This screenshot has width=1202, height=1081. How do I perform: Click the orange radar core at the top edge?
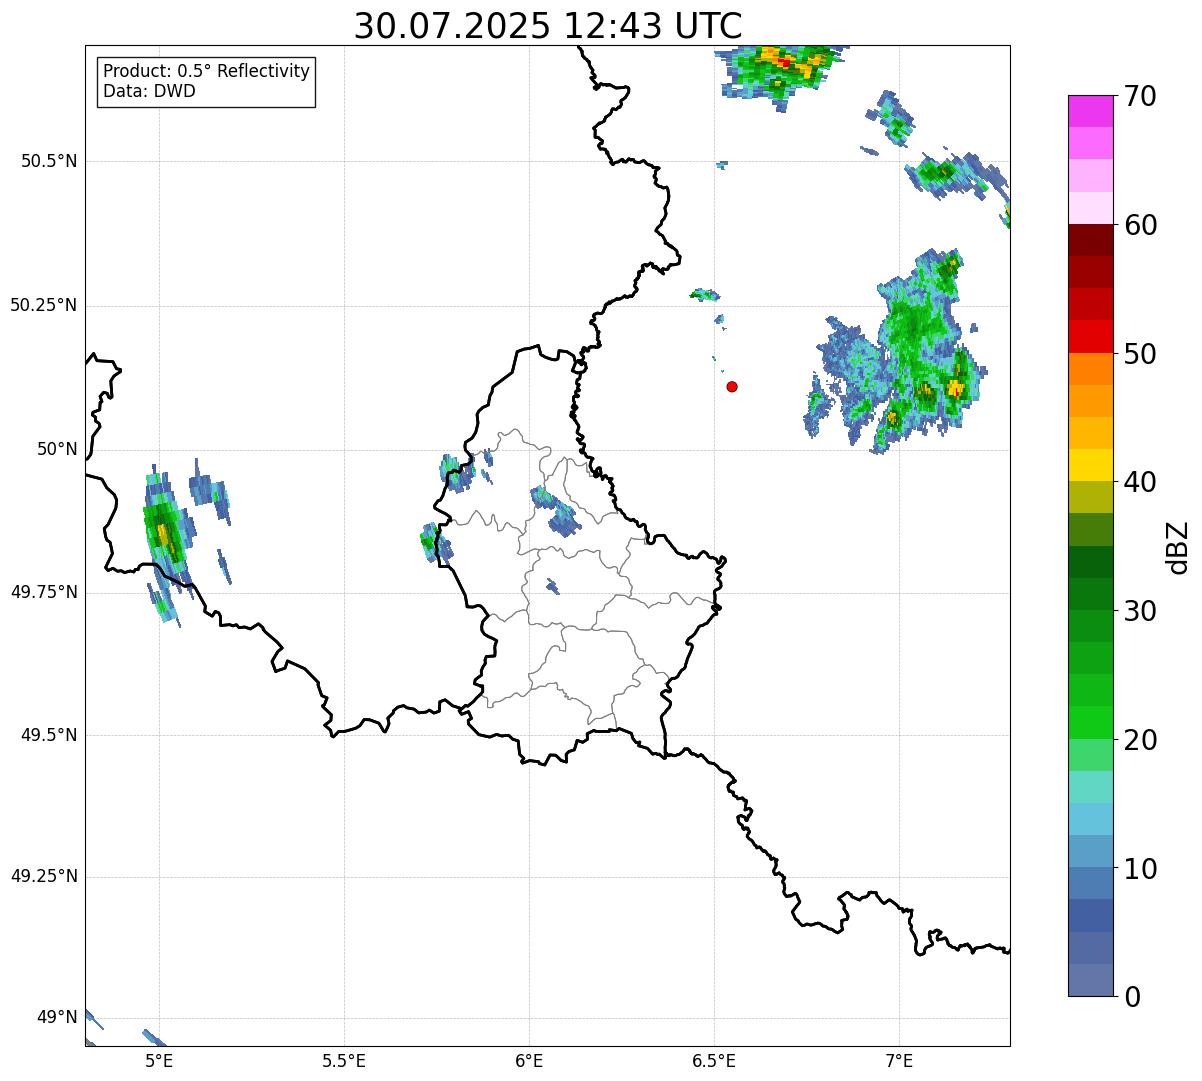click(785, 62)
